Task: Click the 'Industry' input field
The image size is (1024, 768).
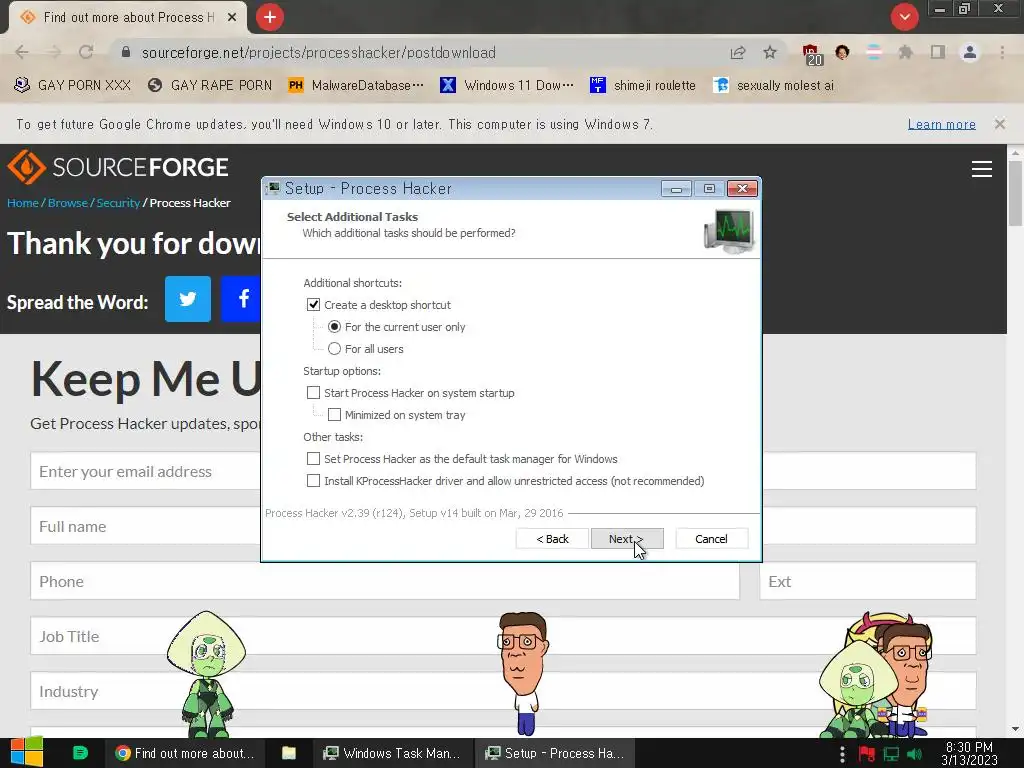Action: 503,691
